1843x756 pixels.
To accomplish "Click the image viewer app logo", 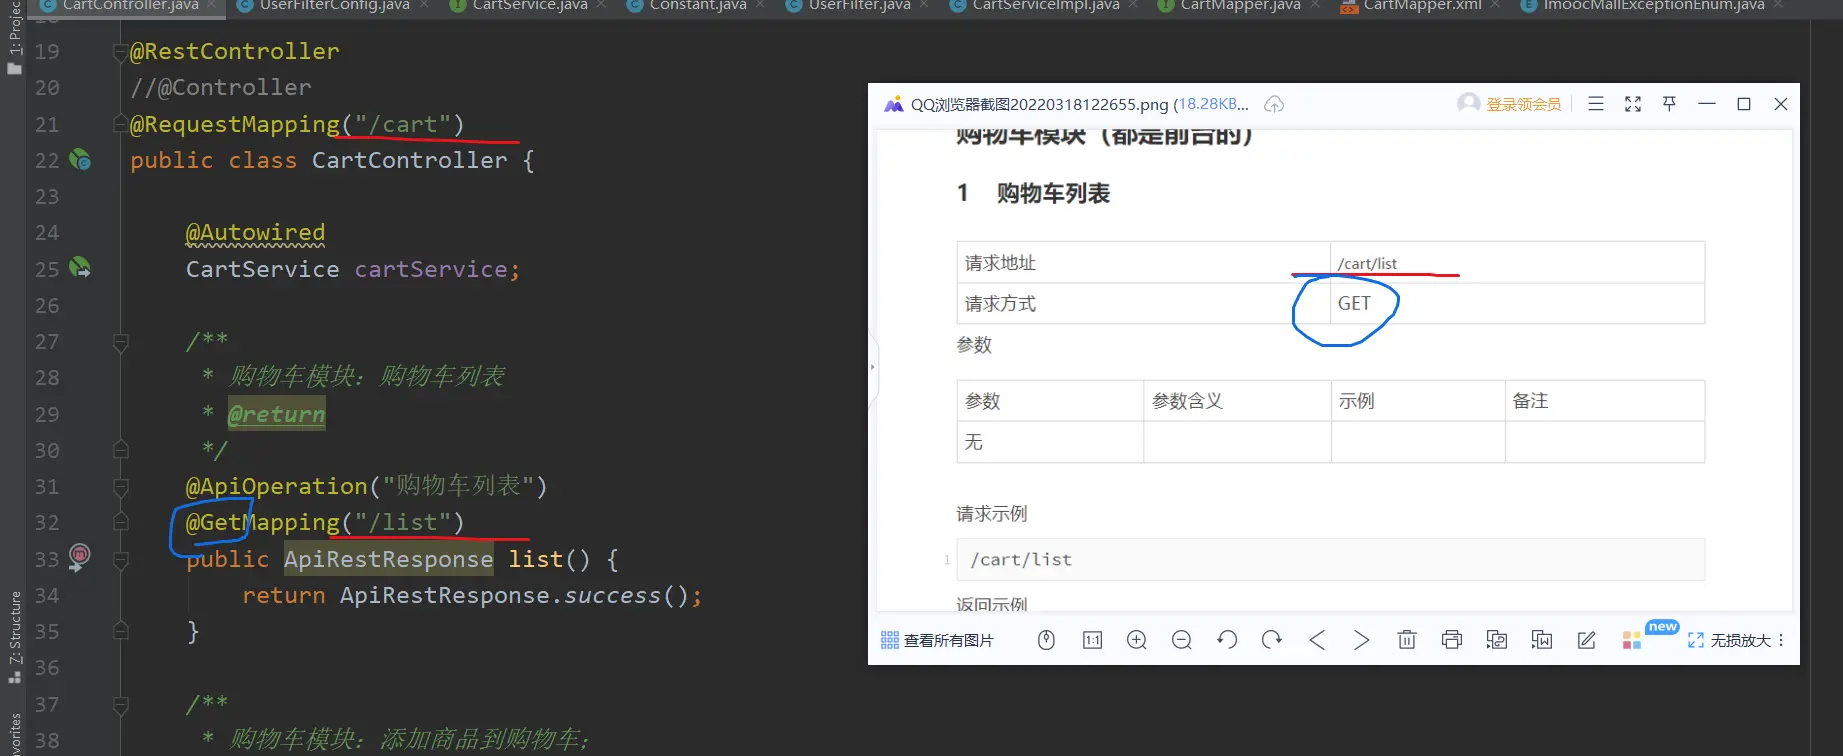I will coord(893,104).
